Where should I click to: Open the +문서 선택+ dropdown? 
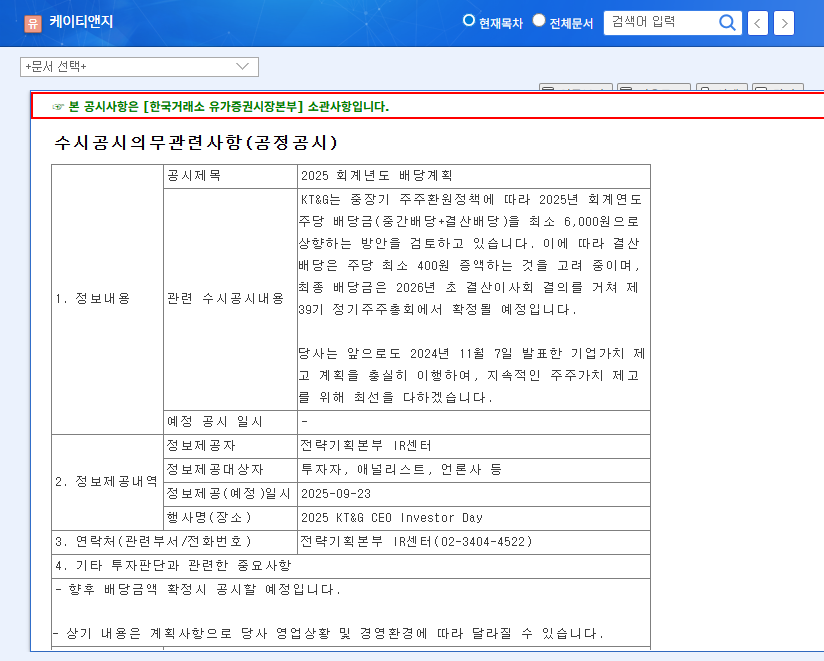[x=139, y=67]
